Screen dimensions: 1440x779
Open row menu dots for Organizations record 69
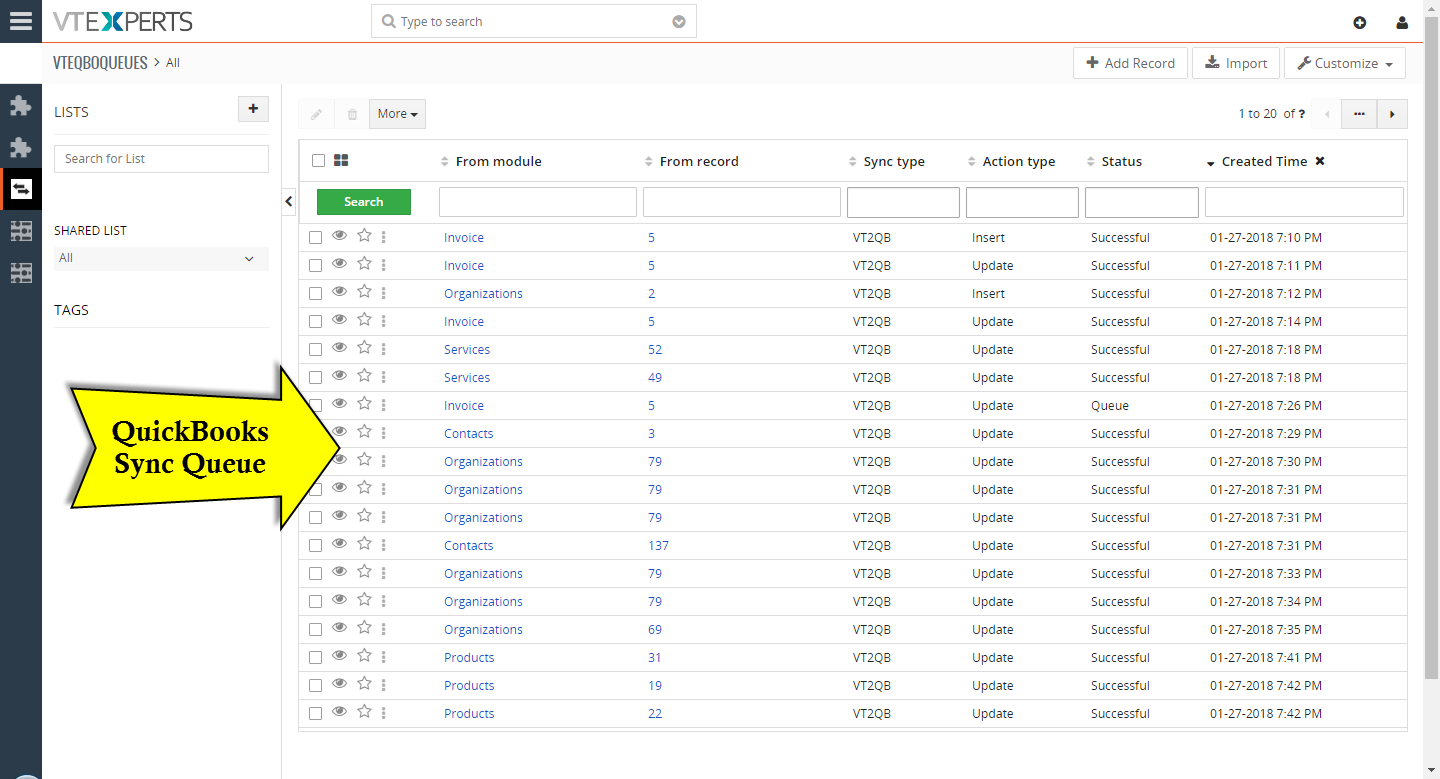[x=384, y=629]
